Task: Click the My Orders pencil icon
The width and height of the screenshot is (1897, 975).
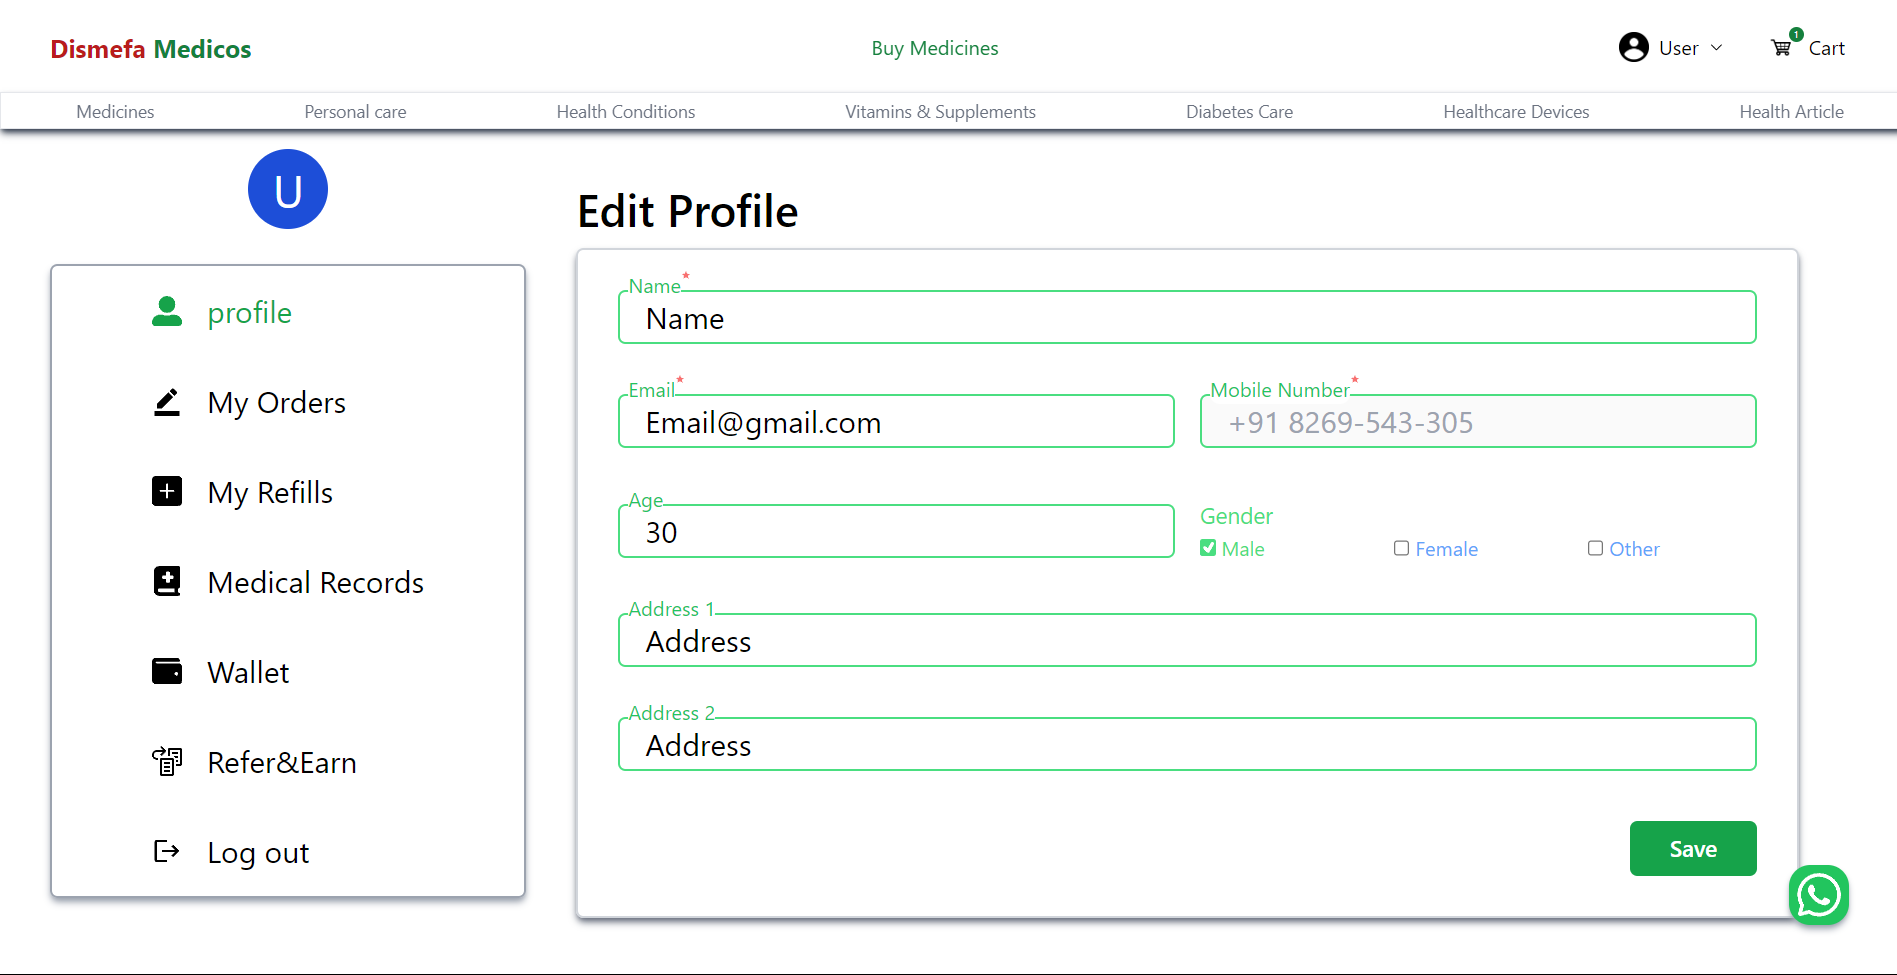Action: (x=167, y=402)
